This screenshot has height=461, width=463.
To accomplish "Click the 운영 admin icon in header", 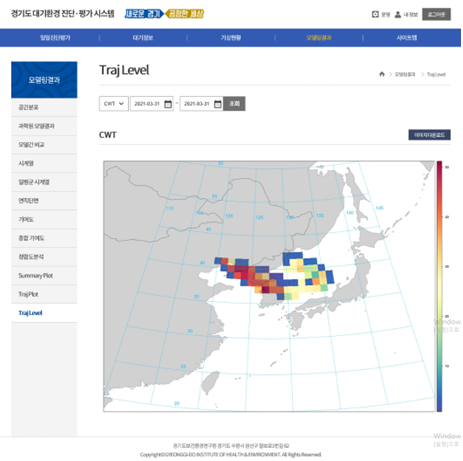I will (375, 14).
